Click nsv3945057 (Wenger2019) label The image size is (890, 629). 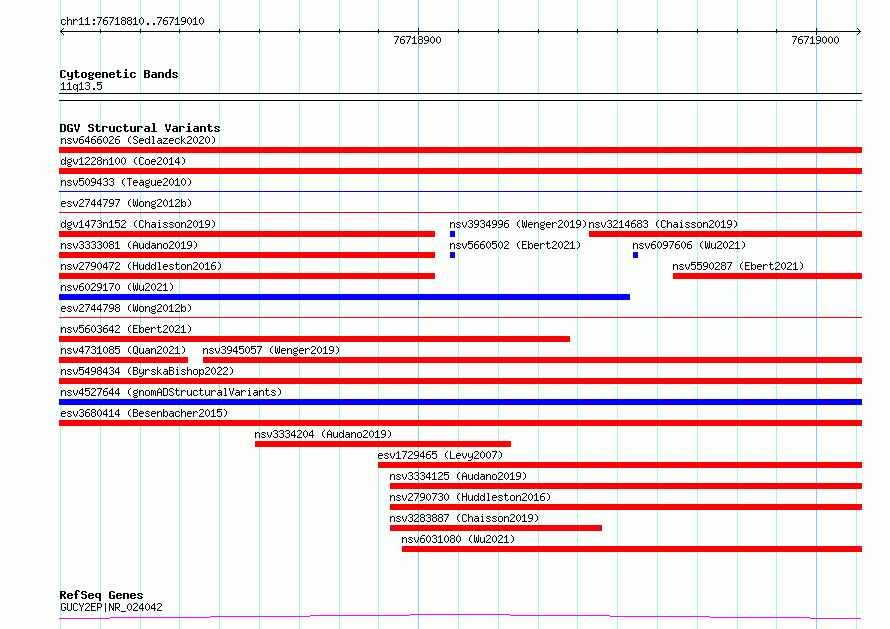[x=271, y=350]
